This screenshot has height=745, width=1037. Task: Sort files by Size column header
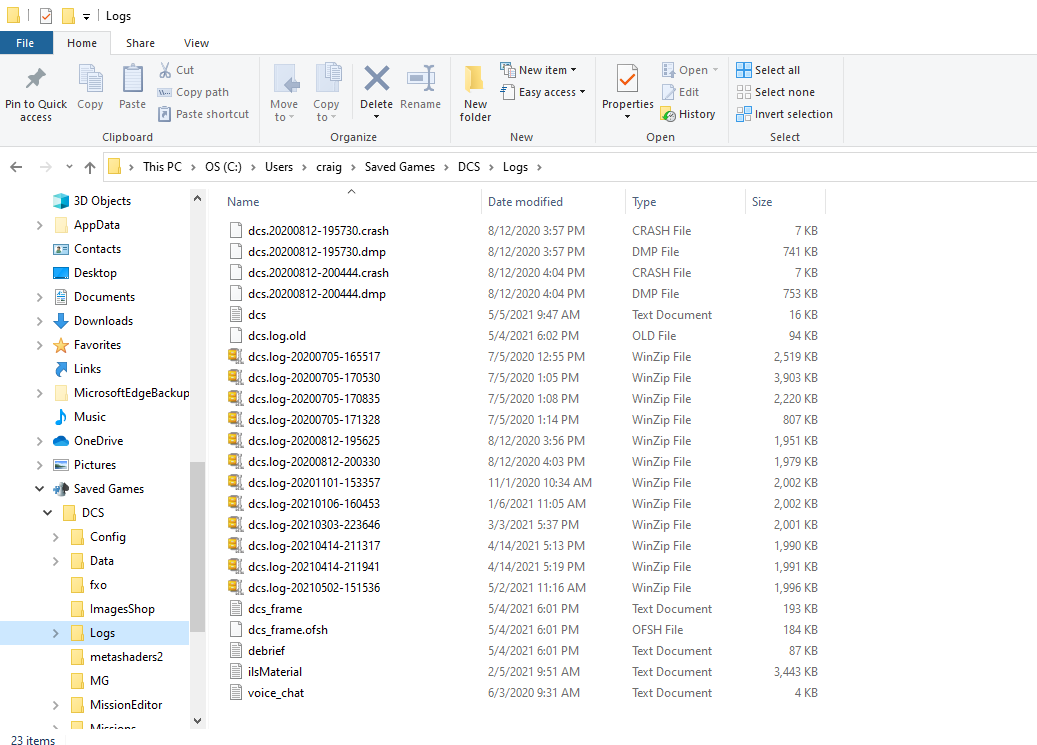[x=786, y=202]
